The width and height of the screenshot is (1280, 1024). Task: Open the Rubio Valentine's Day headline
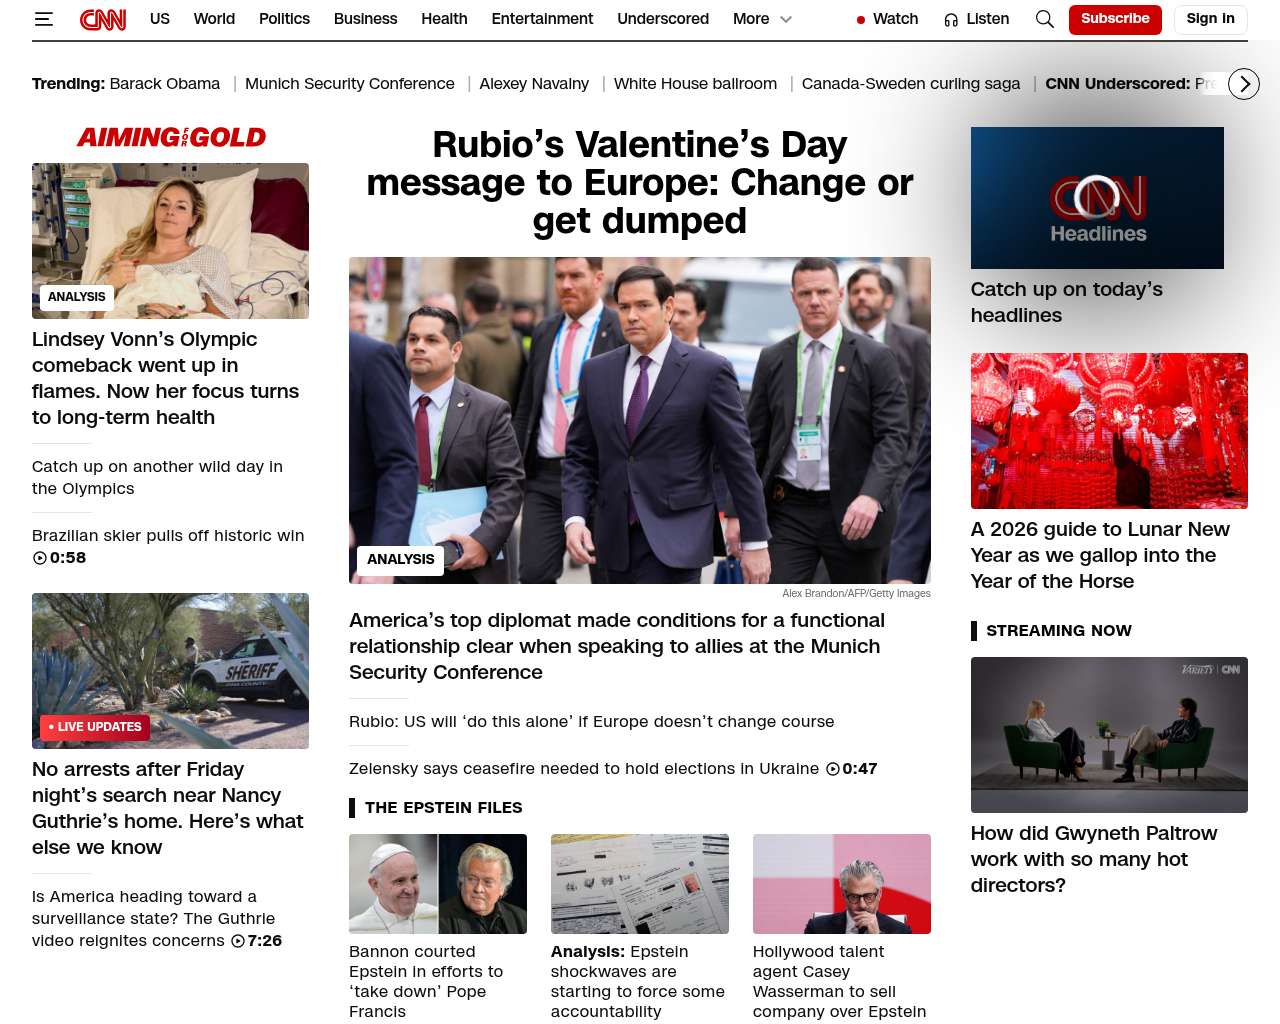pos(639,183)
